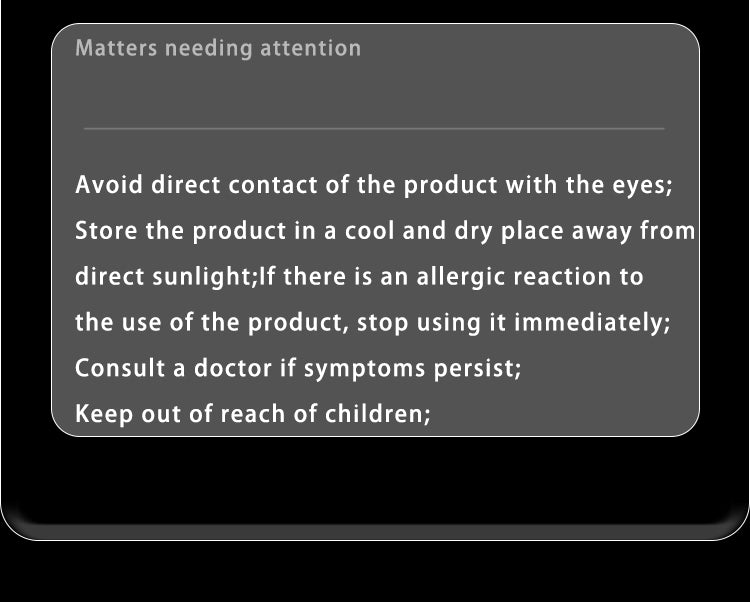Click the word "immediately;"
Viewport: 750px width, 602px height.
coord(592,322)
